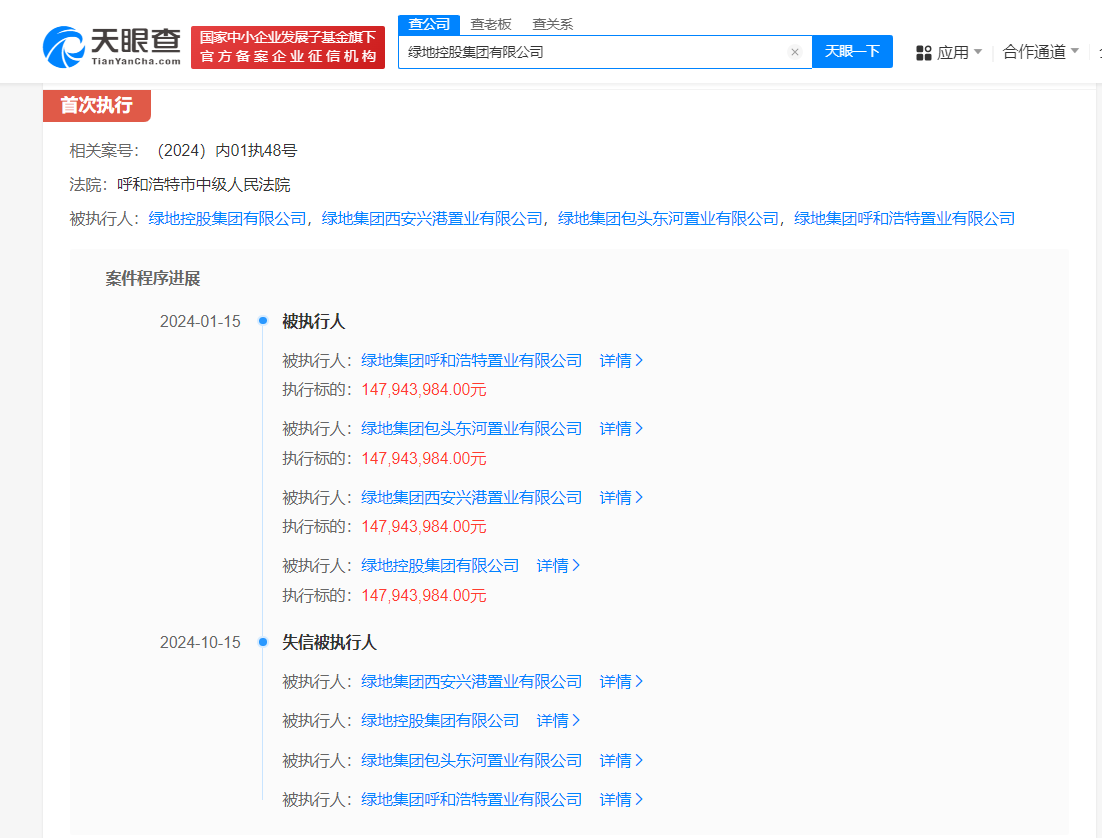The height and width of the screenshot is (838, 1102).
Task: Select 147,943,984.00元 amount for 西安兴港置业
Action: (x=424, y=527)
